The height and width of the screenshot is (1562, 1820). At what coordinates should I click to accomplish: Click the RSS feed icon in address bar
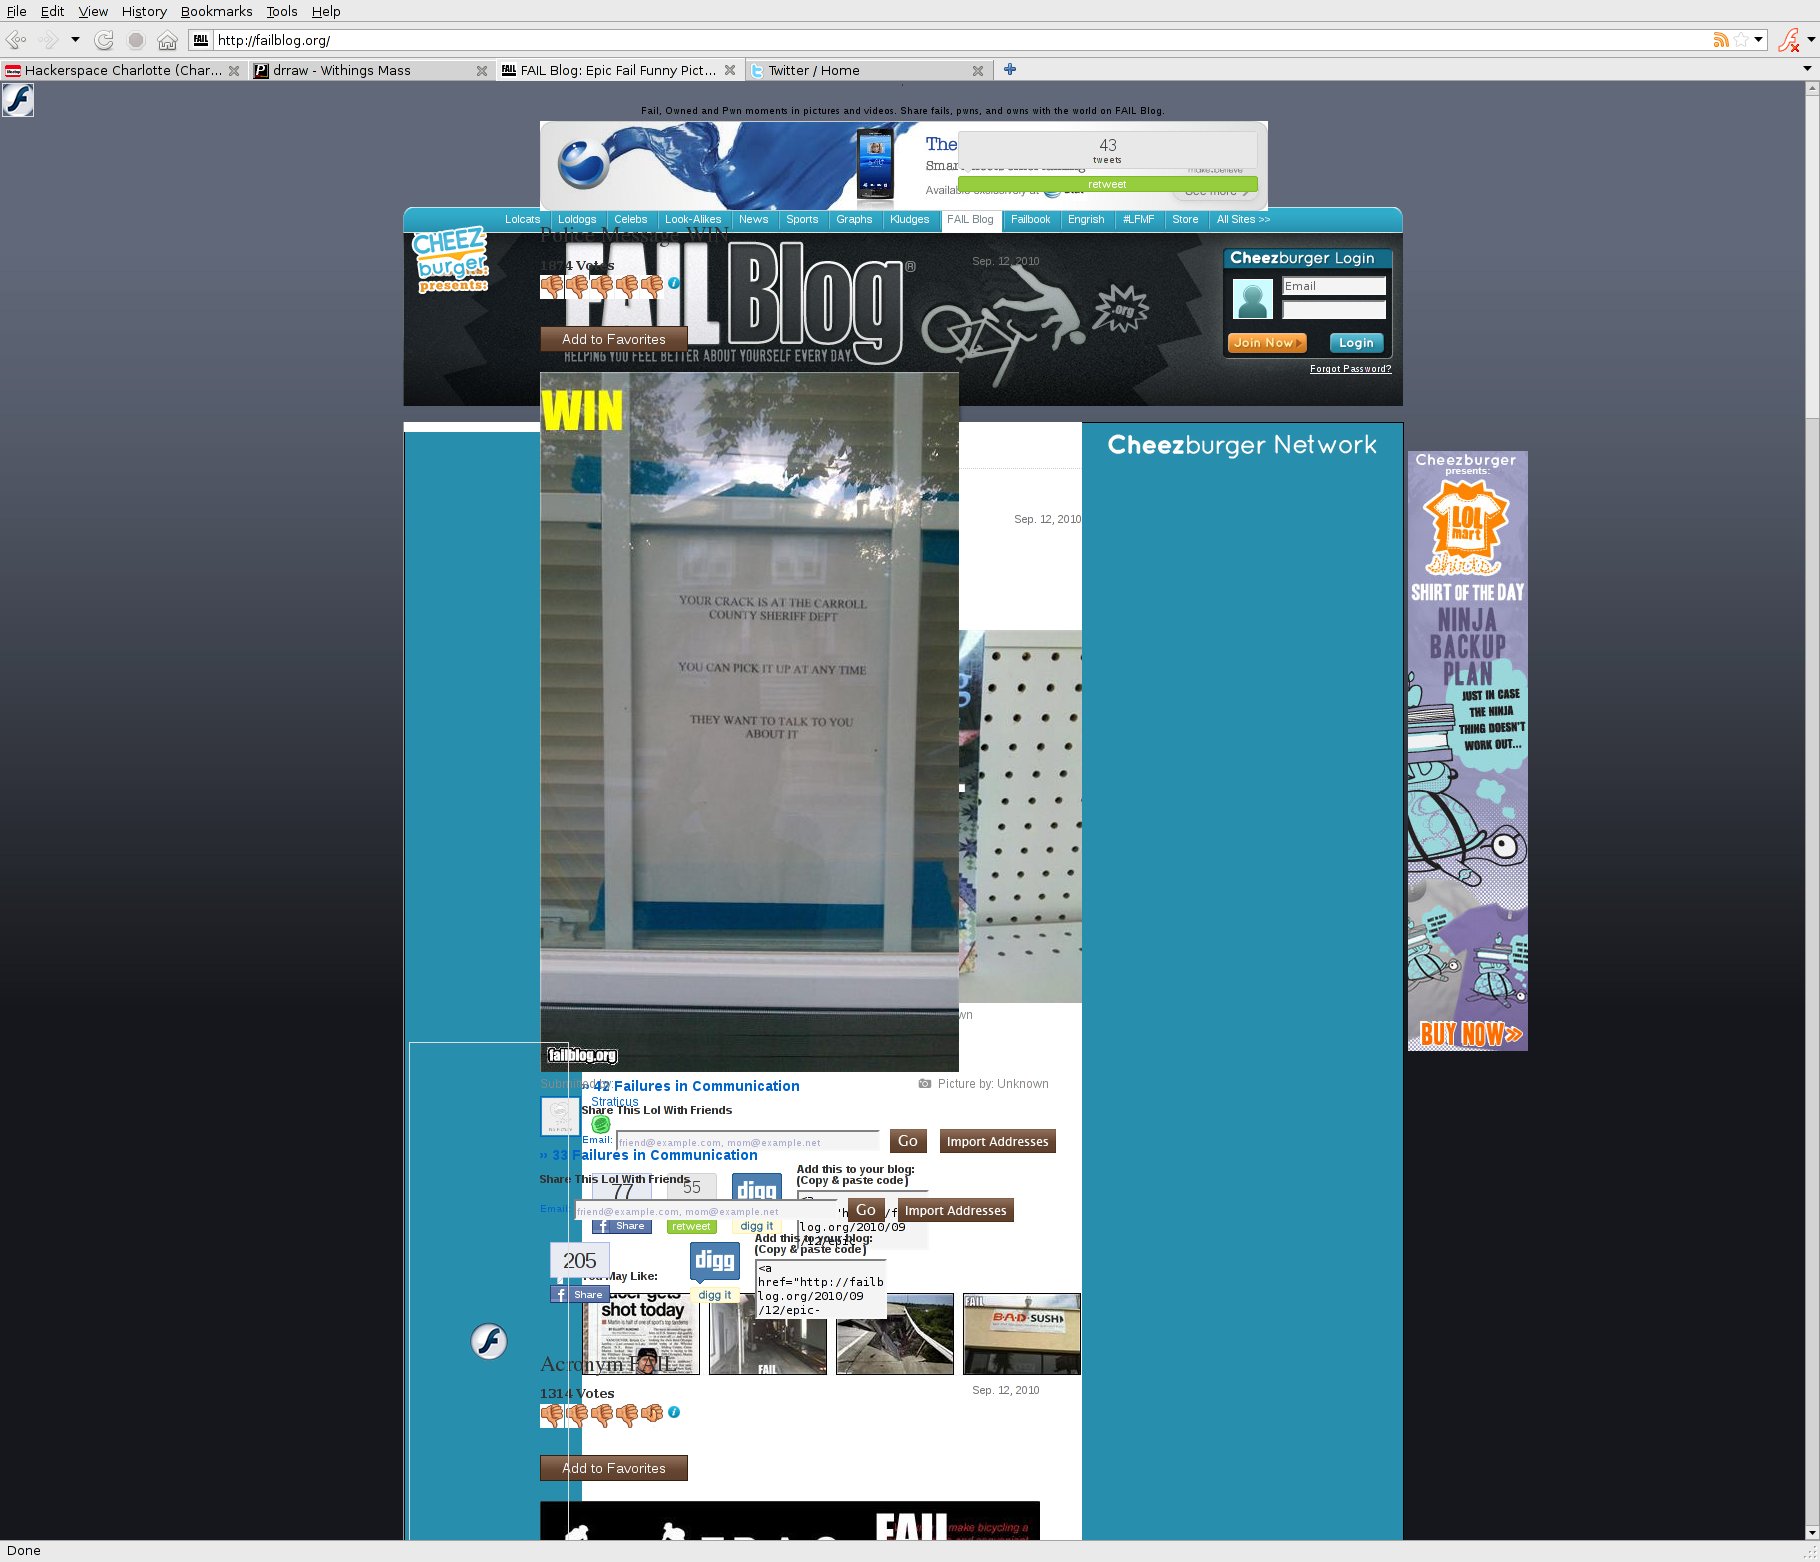1721,40
